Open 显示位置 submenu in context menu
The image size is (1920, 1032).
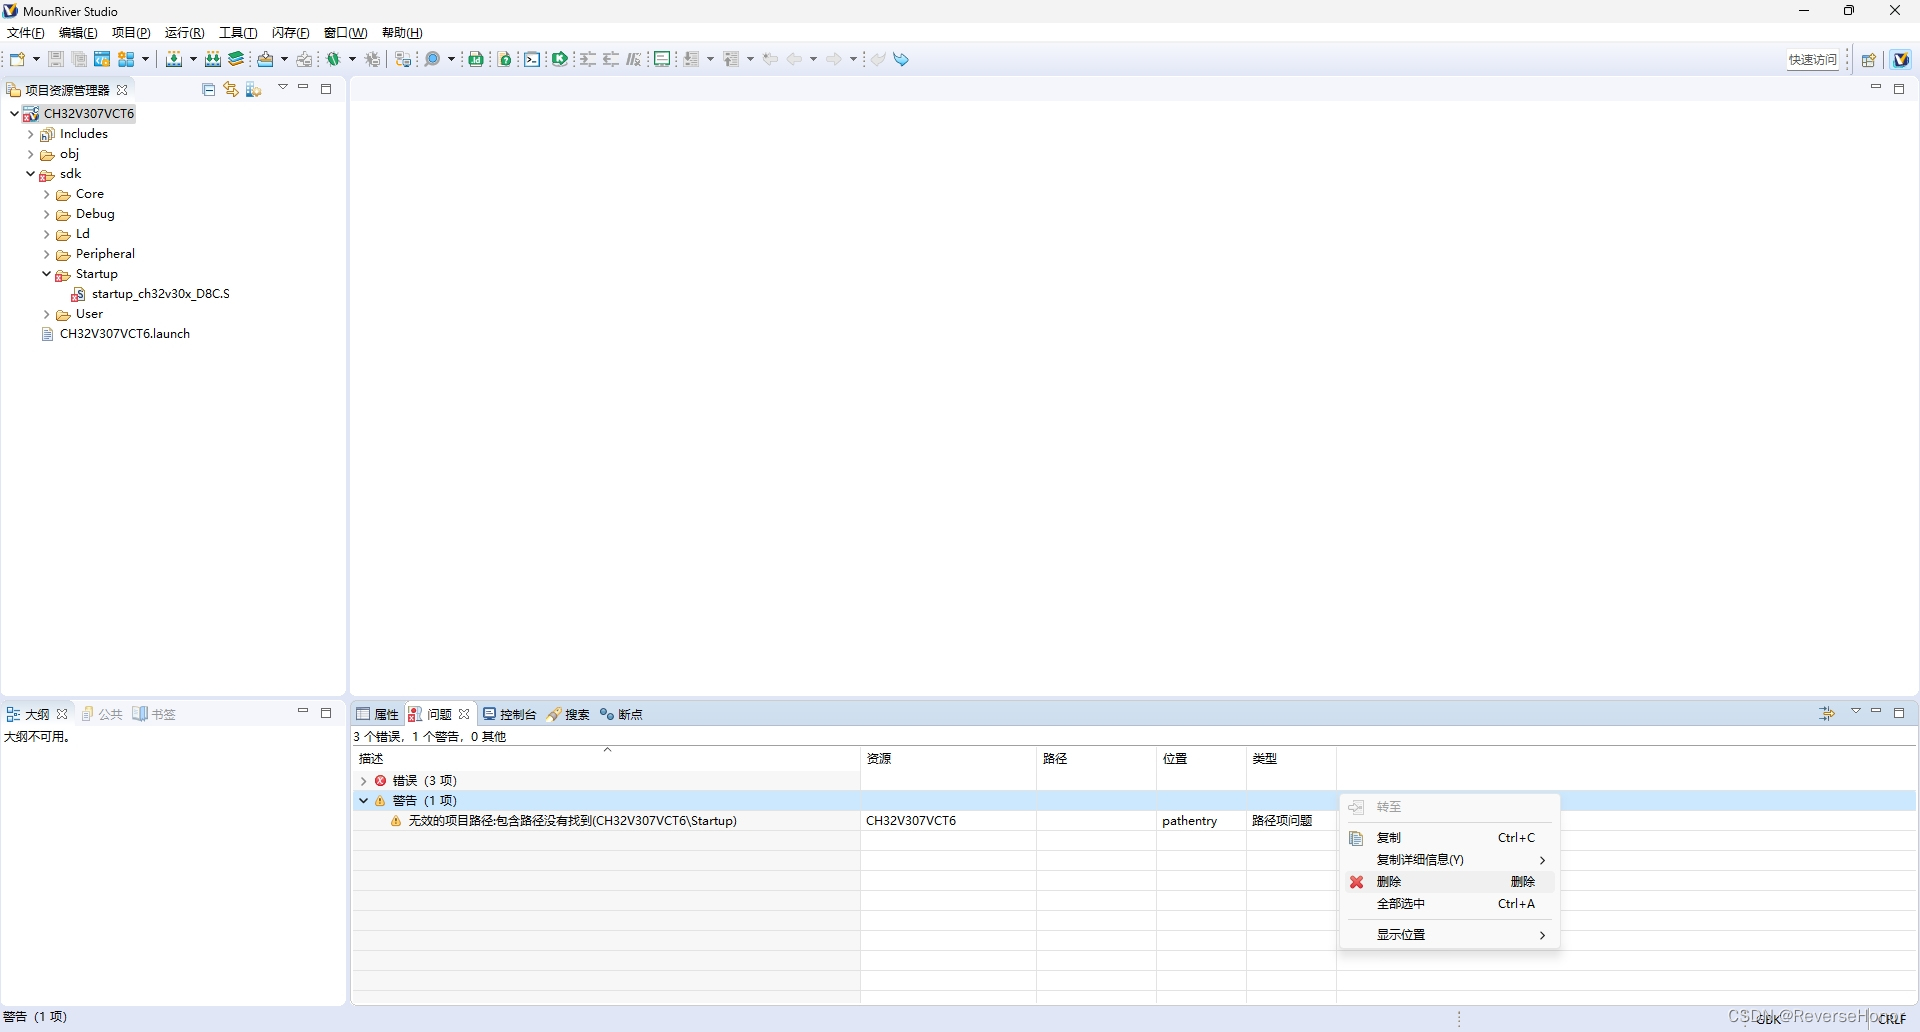click(1449, 935)
